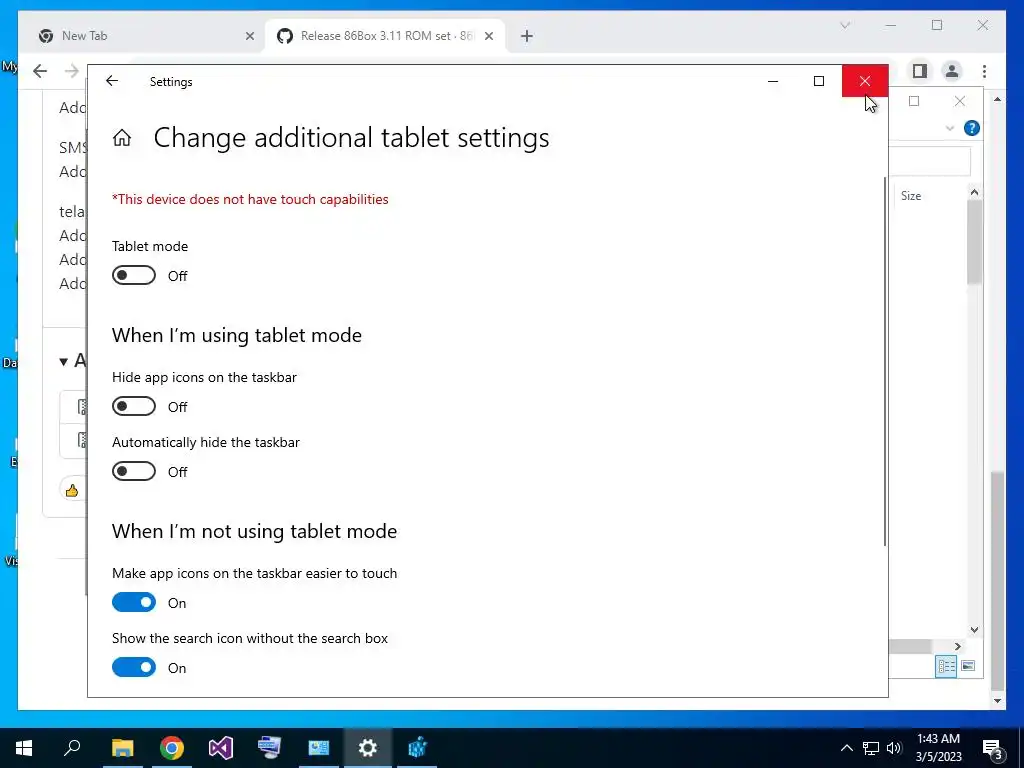Go back using the Settings back arrow
The height and width of the screenshot is (768, 1024).
112,81
